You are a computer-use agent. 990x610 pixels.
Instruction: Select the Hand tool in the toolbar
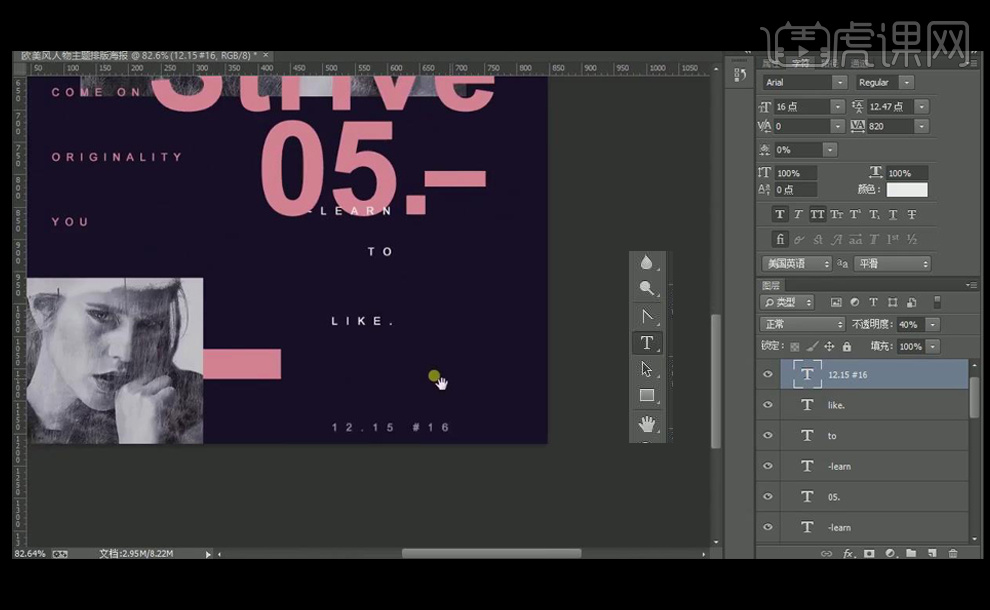(x=647, y=423)
